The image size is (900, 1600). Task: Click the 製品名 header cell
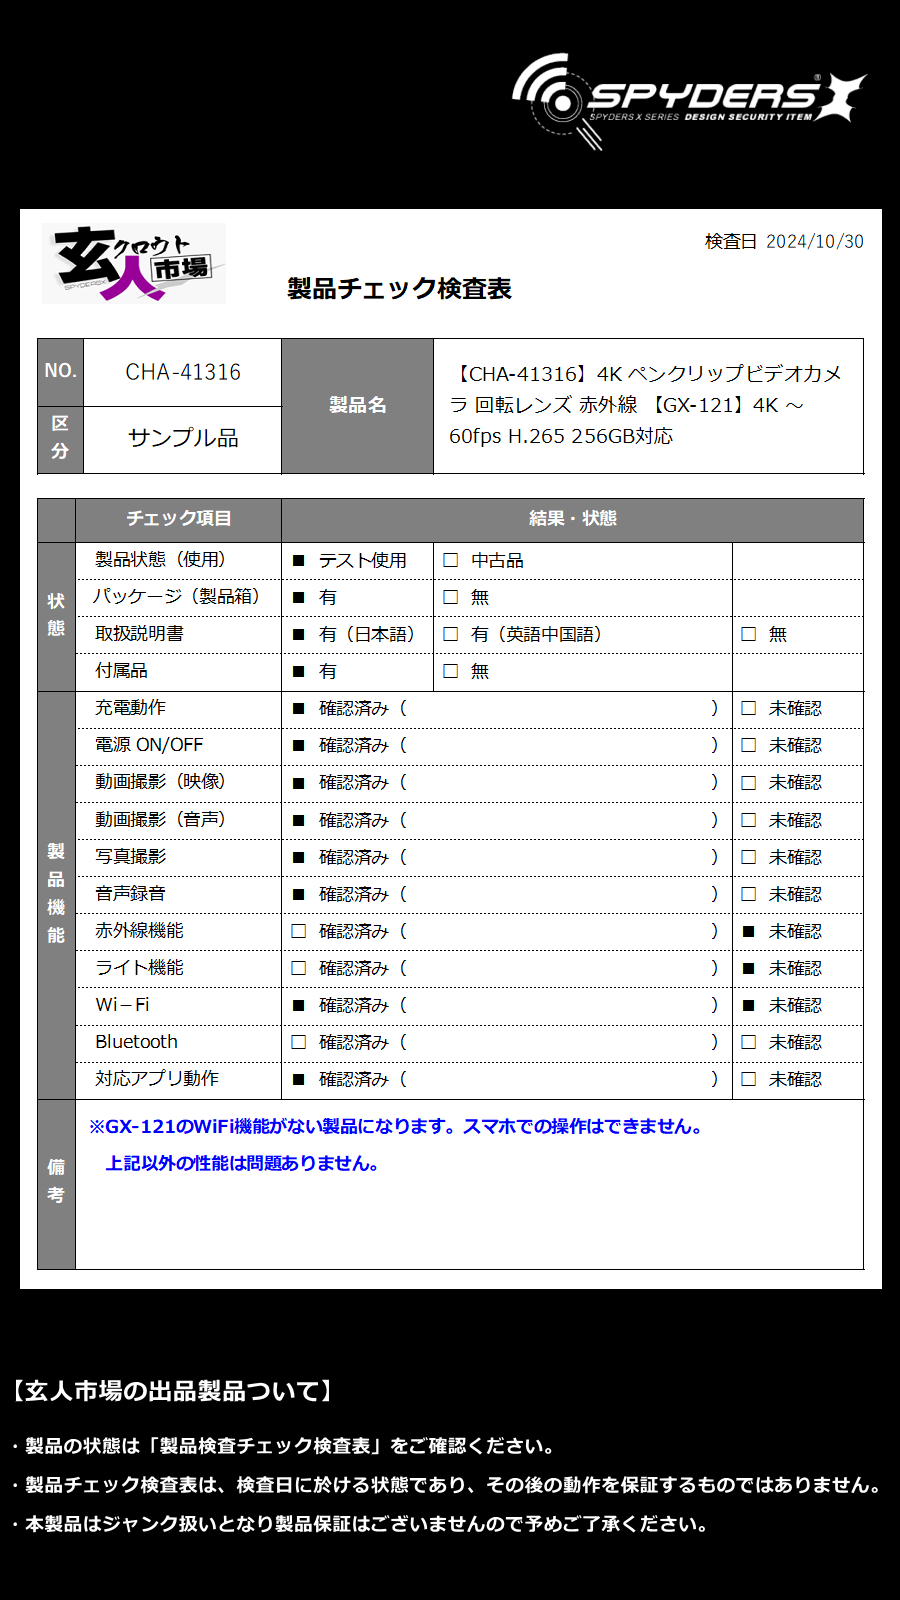pyautogui.click(x=358, y=405)
